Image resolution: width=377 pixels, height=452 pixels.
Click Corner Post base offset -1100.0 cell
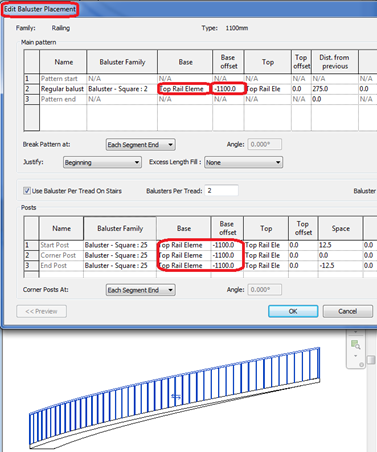(227, 255)
